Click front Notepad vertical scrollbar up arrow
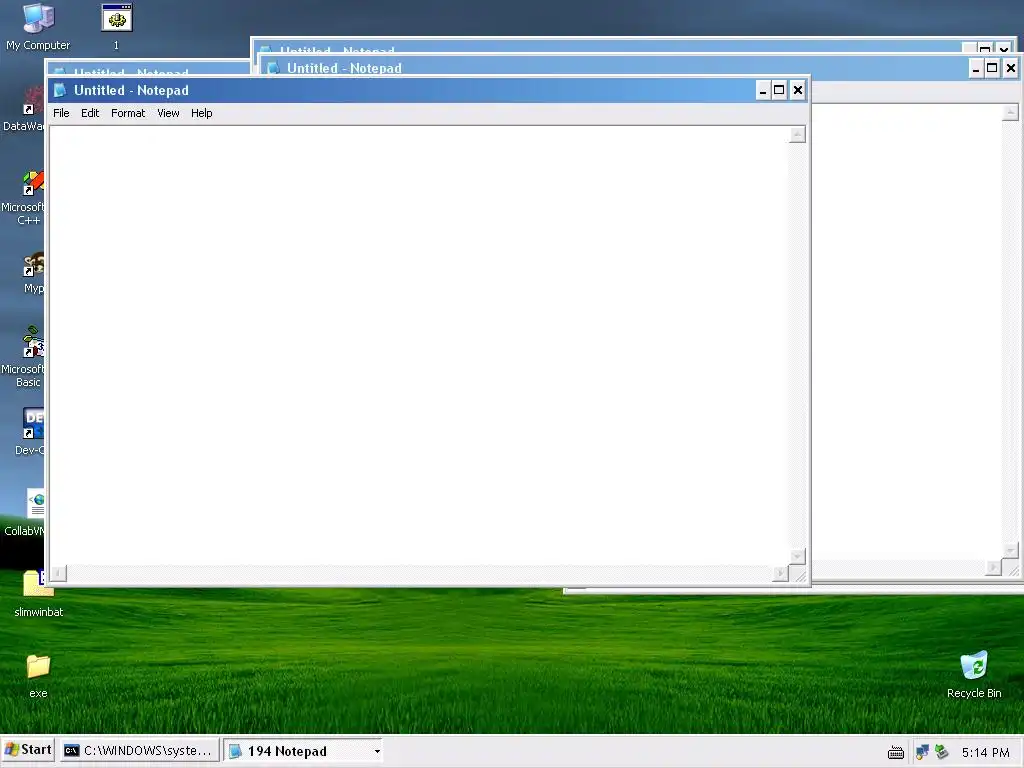The image size is (1024, 768). click(x=797, y=135)
